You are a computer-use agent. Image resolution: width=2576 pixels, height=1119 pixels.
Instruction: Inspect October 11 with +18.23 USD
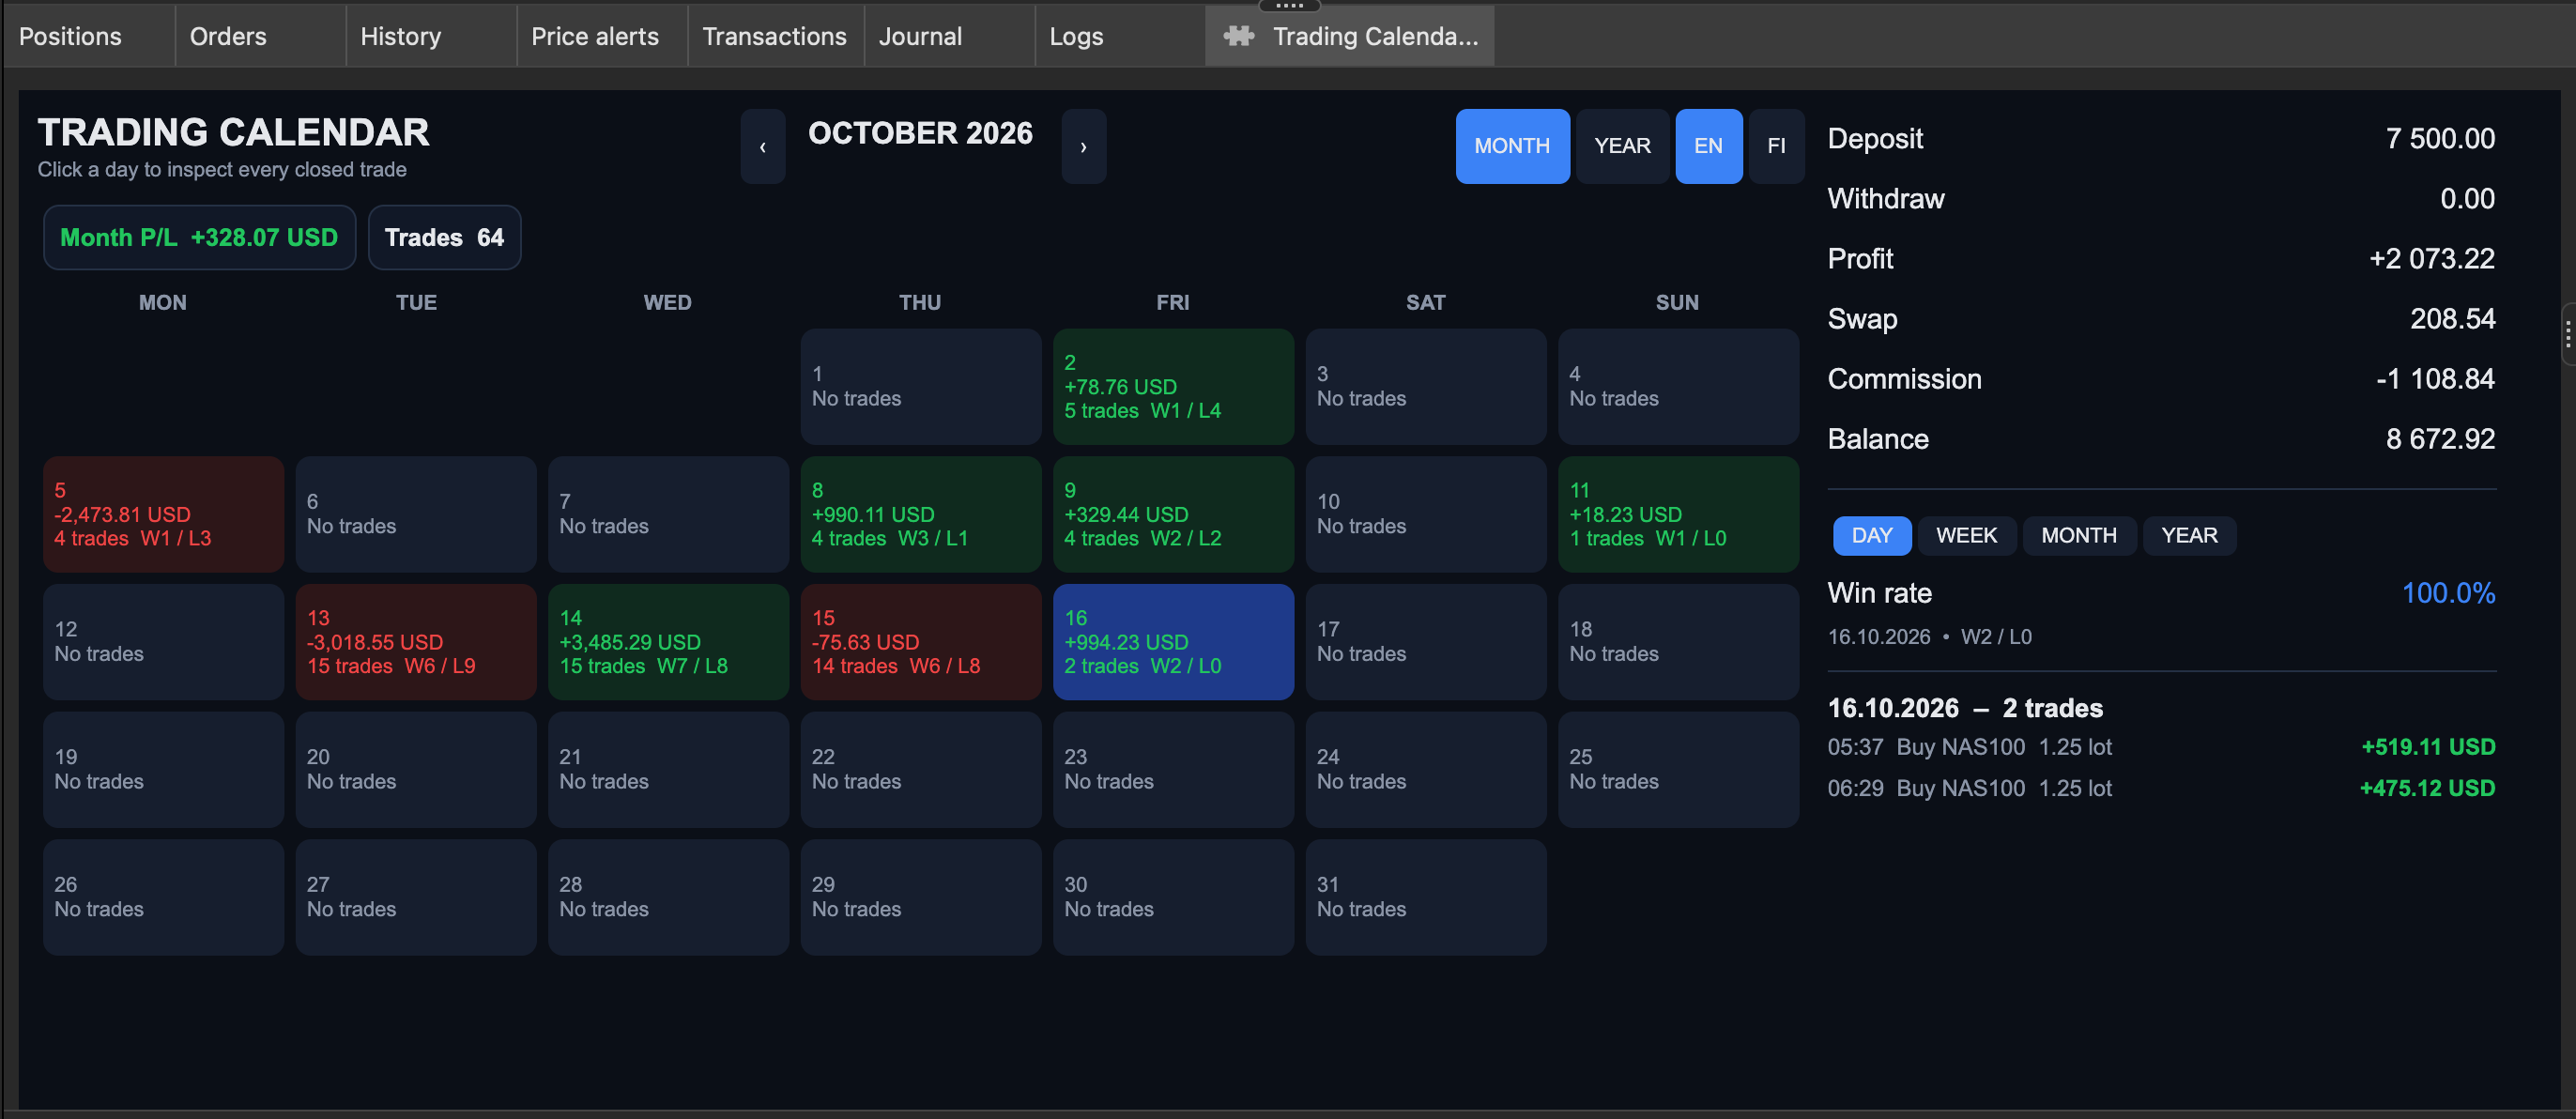coord(1678,514)
